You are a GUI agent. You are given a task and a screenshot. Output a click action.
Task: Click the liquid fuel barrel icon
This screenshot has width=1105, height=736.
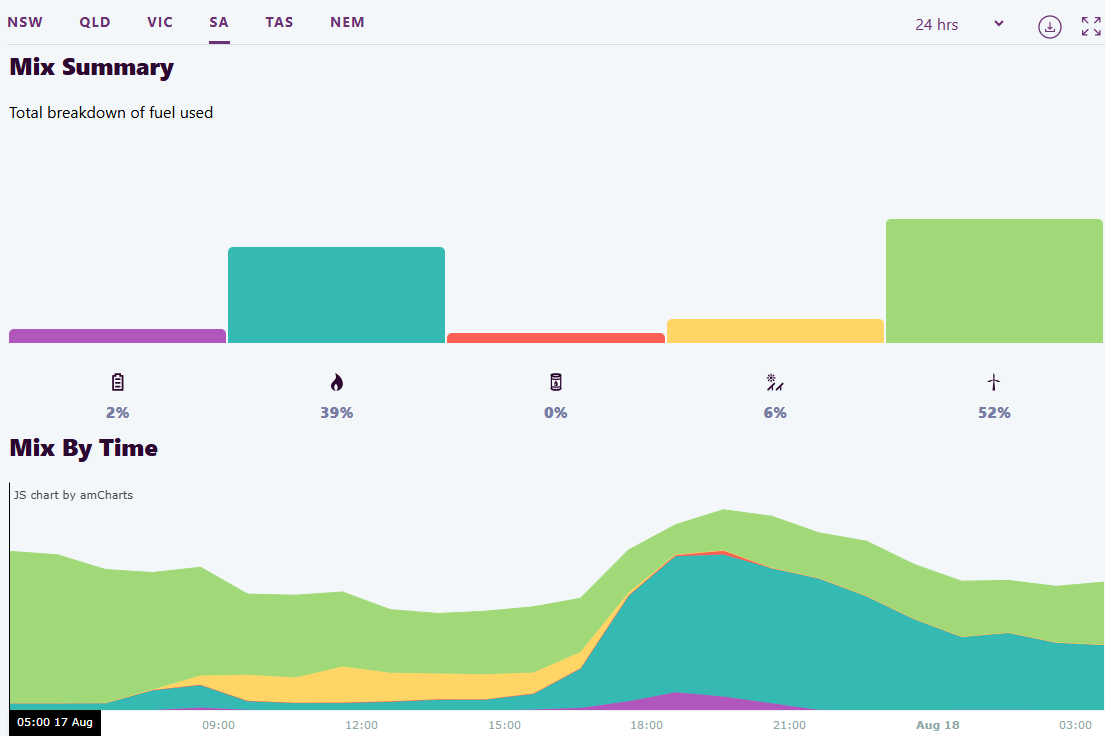[556, 382]
